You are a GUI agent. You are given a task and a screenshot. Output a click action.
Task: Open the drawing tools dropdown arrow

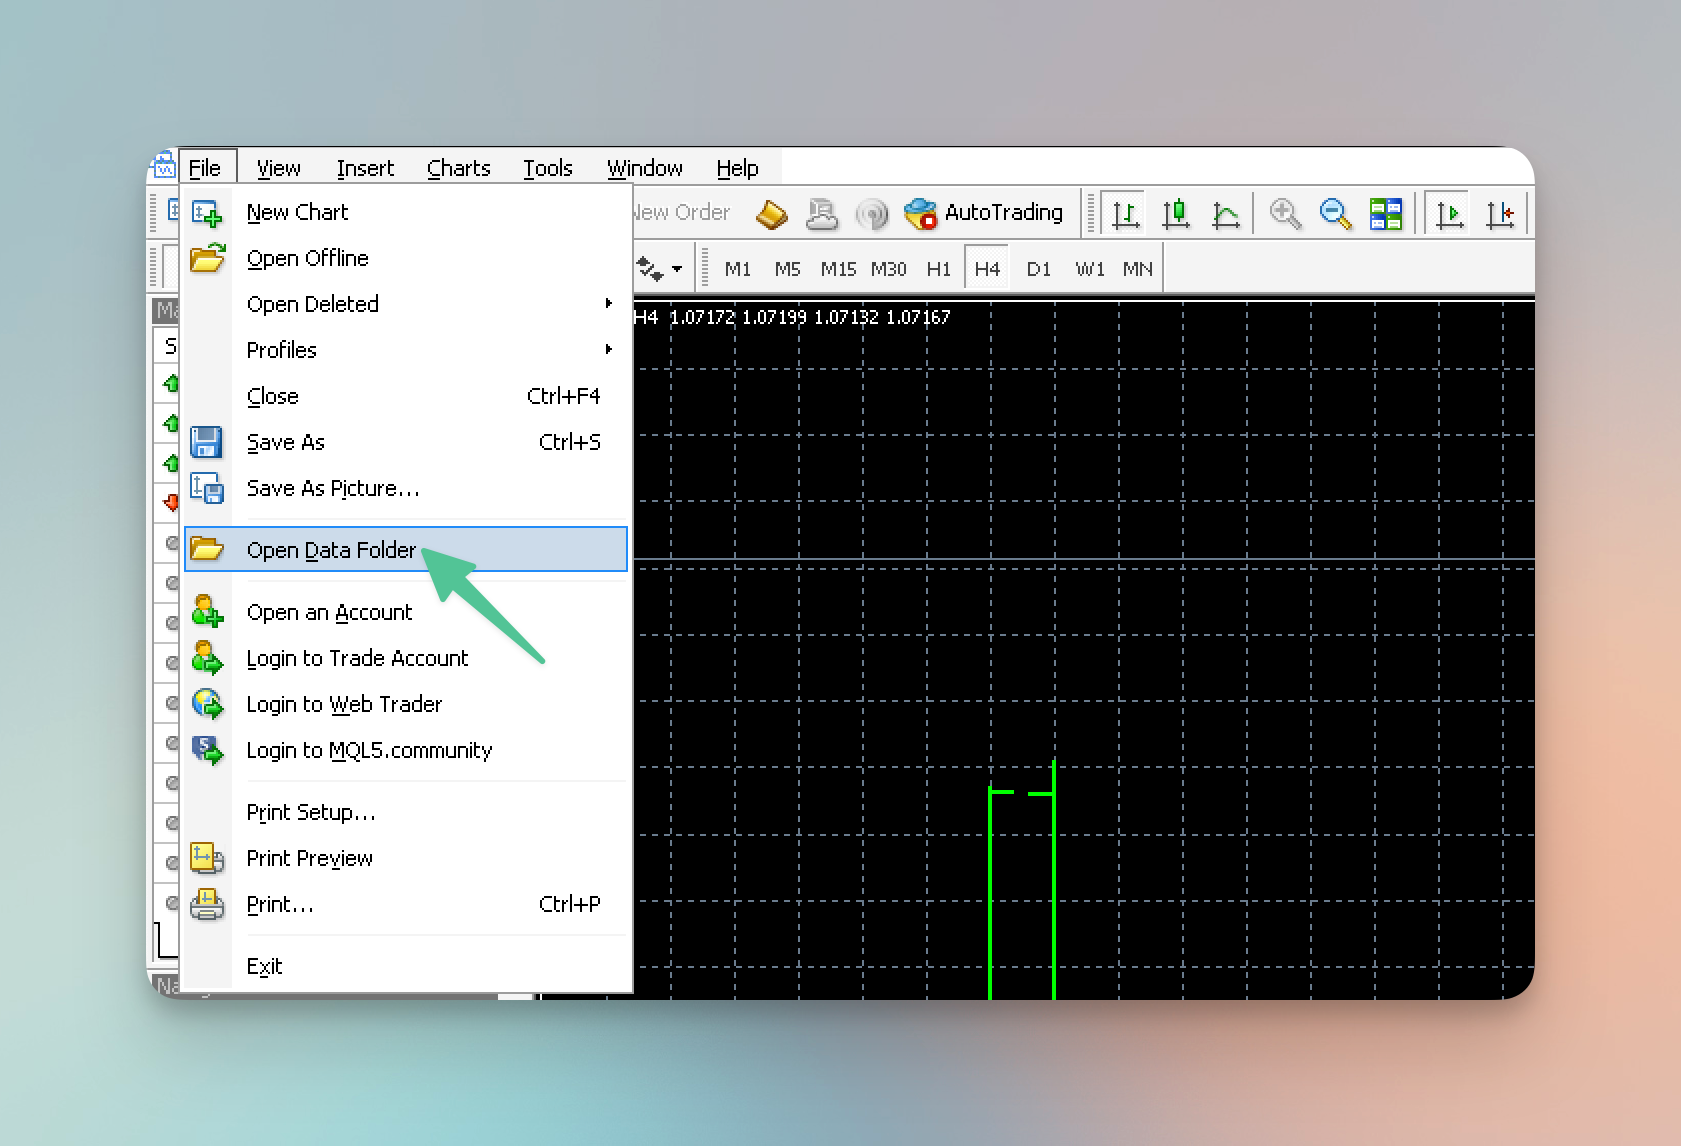tap(677, 269)
